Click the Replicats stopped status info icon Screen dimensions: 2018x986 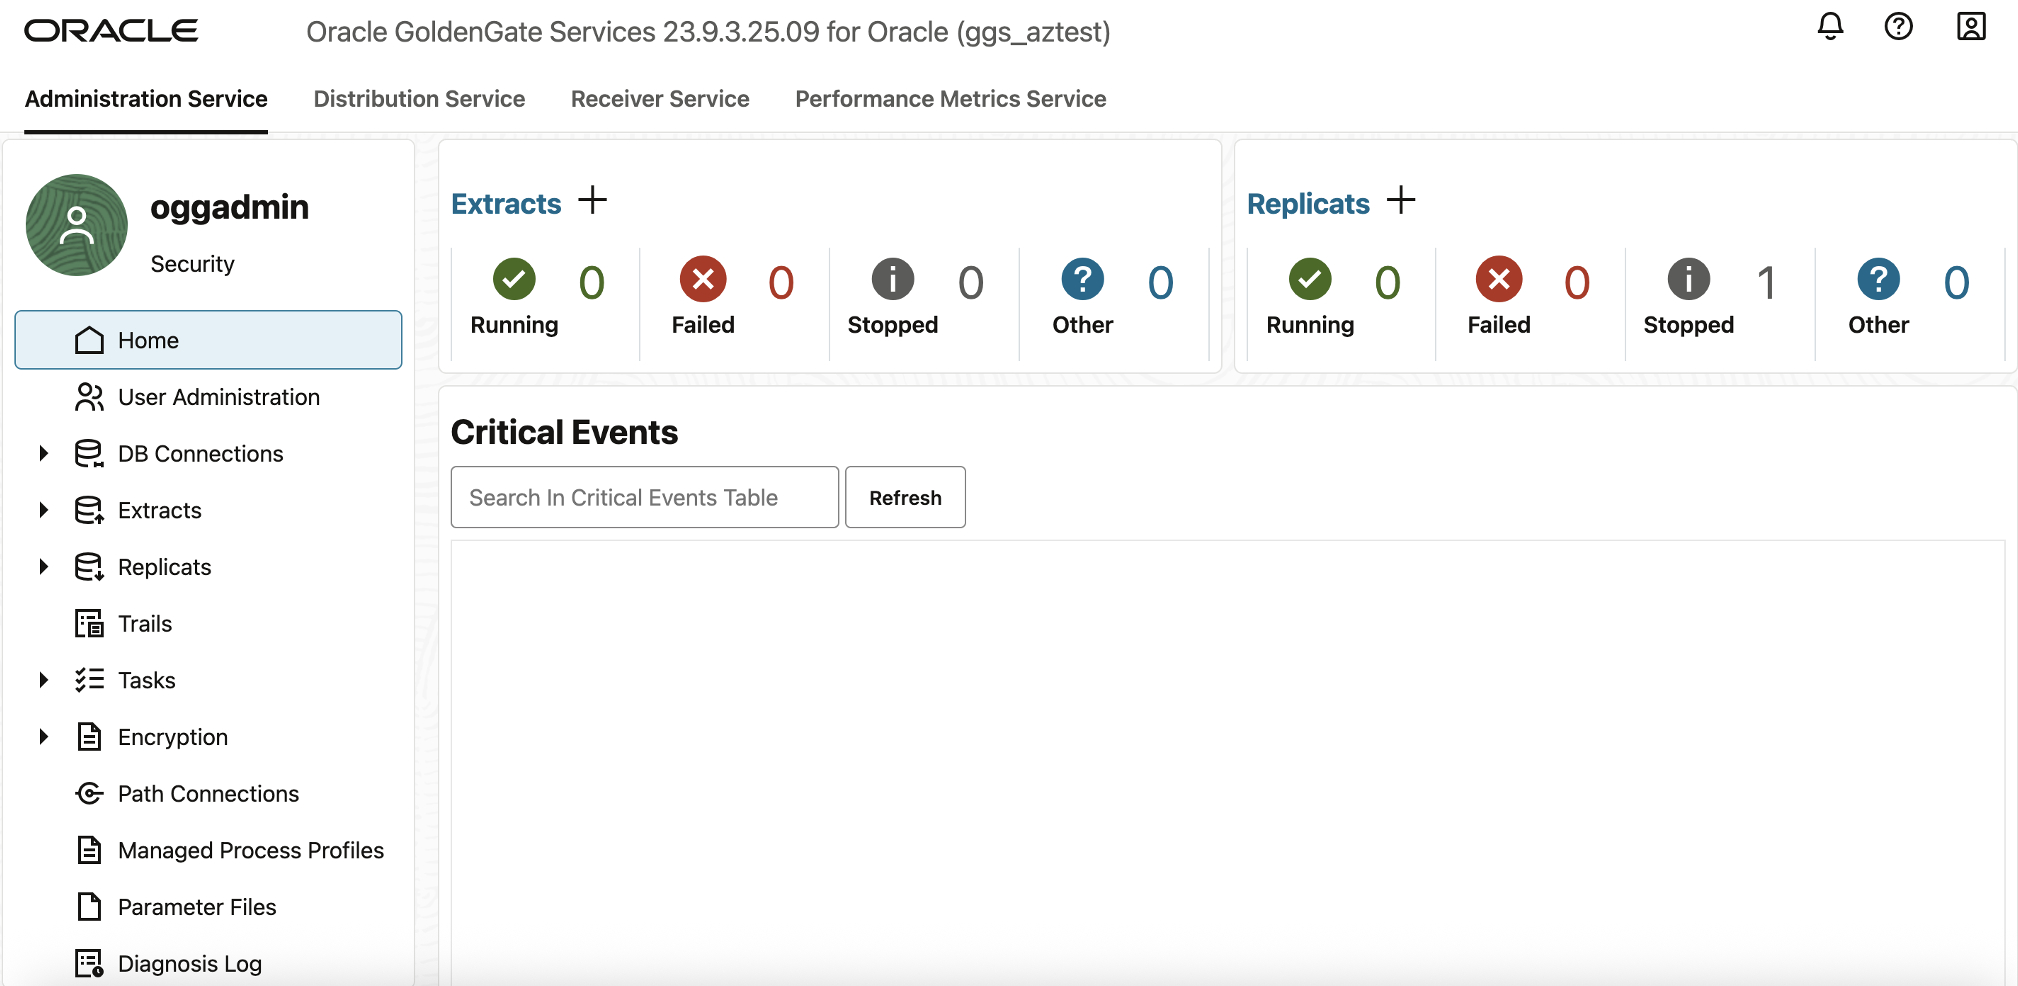(x=1688, y=279)
